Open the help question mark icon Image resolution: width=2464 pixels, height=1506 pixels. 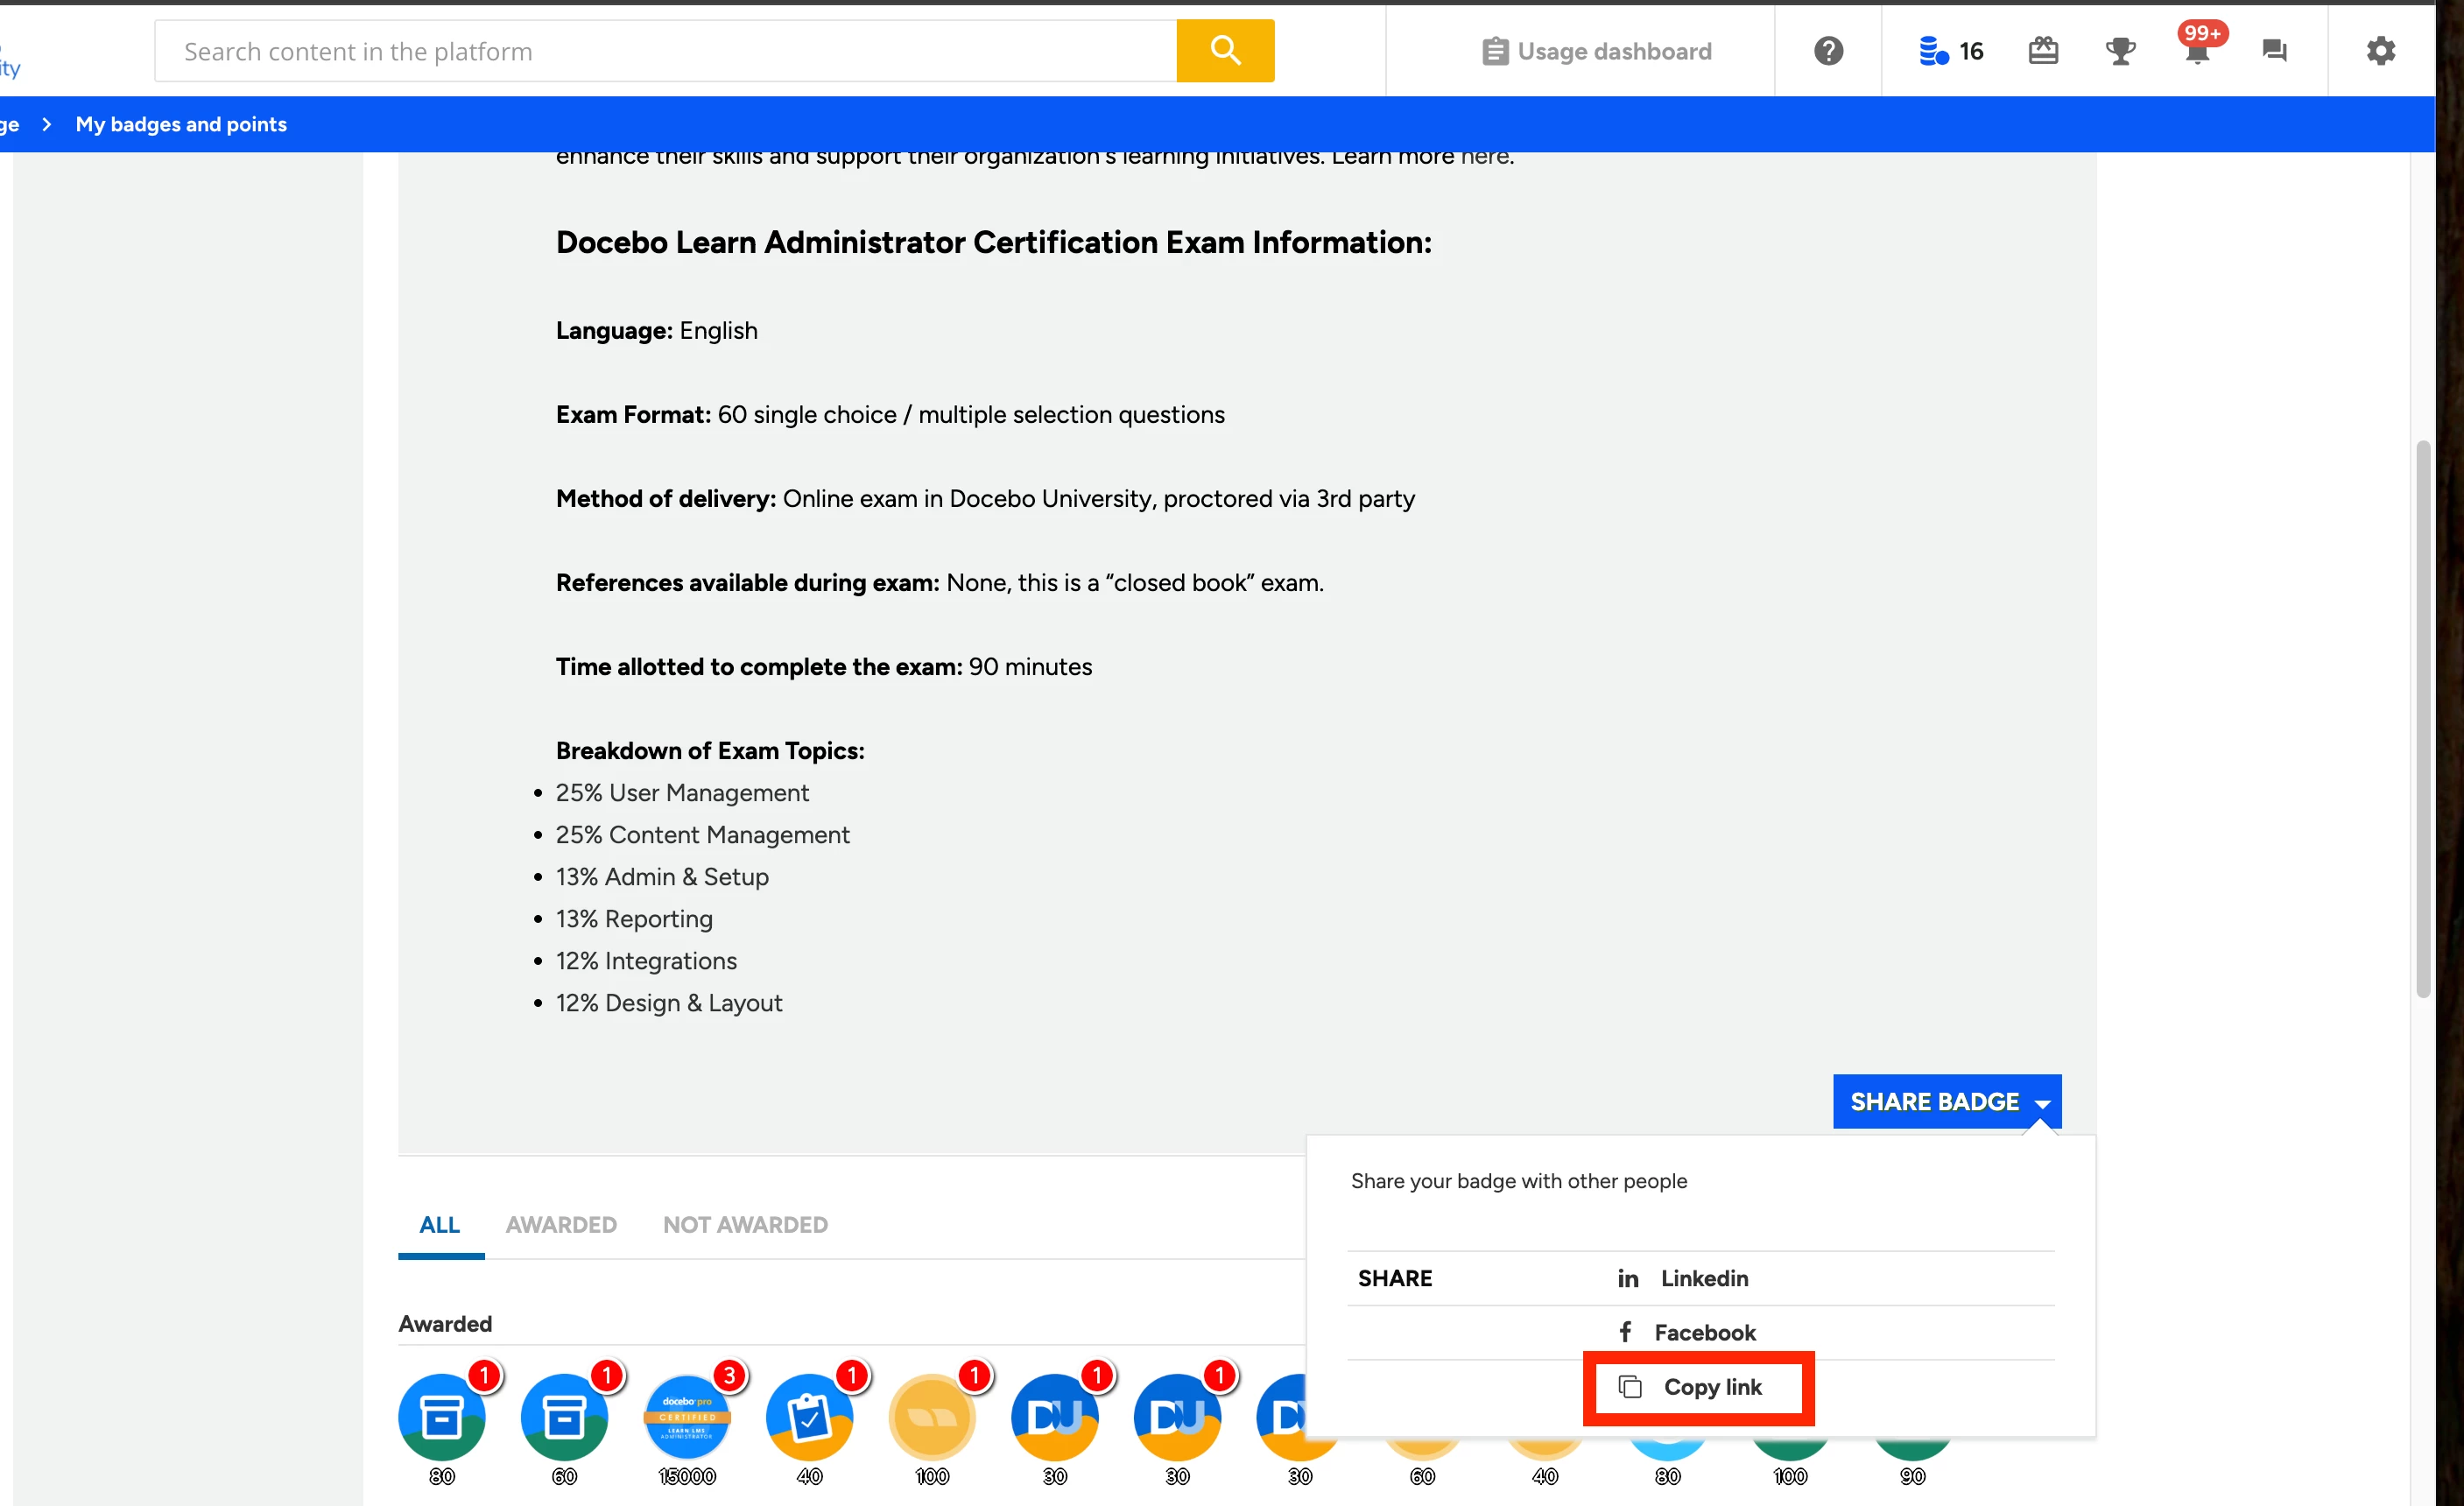(x=1828, y=50)
